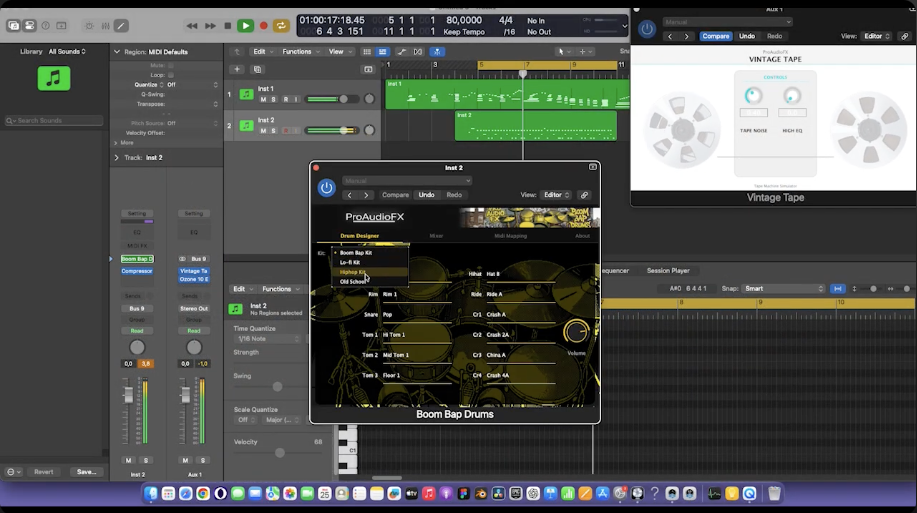Select Old School from kit menu
Screen dimensions: 917x513
(353, 281)
